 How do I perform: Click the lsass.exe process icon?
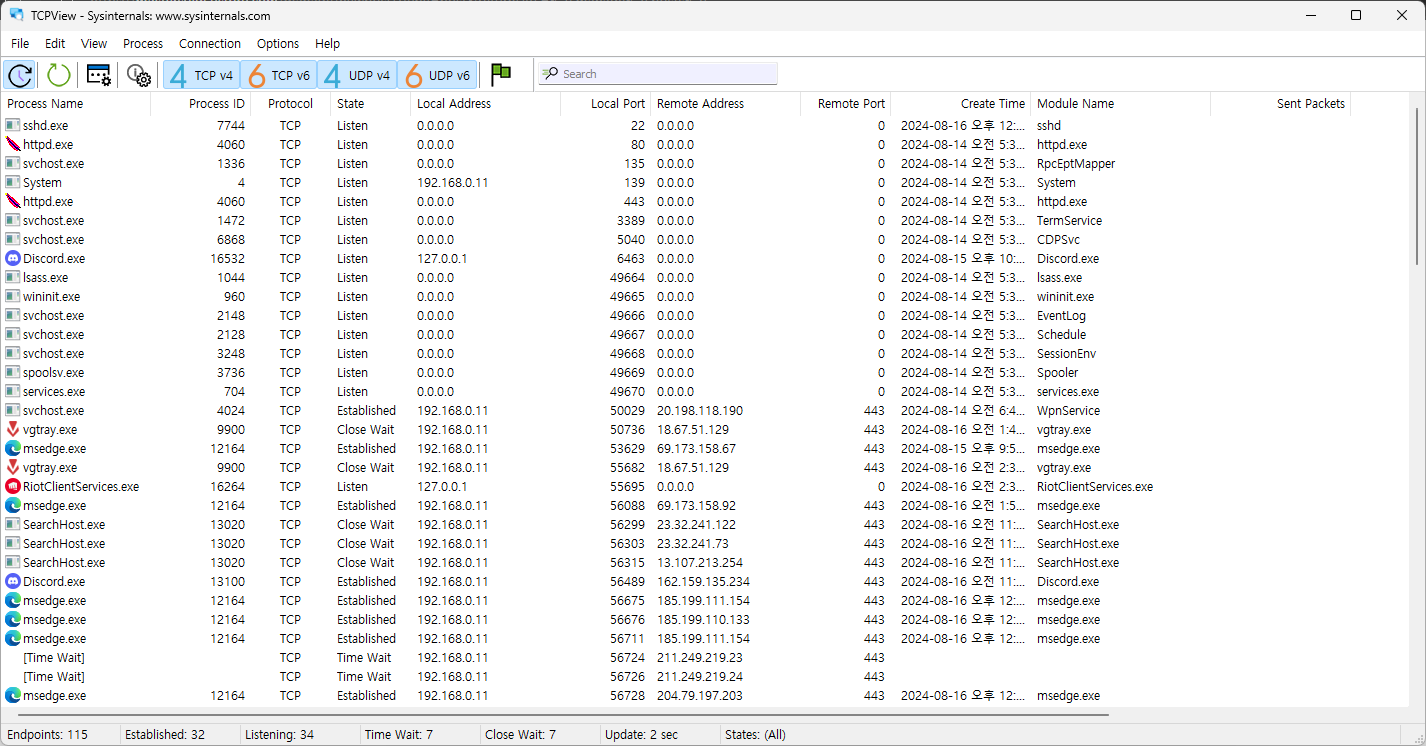[13, 277]
